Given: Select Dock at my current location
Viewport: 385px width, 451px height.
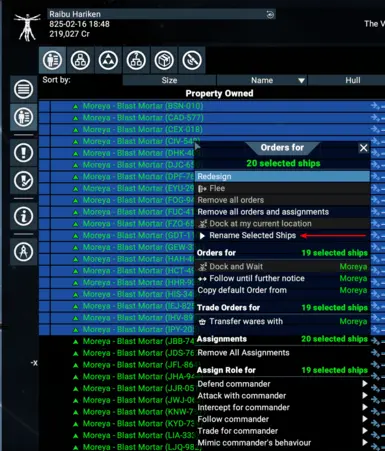Looking at the screenshot, I should 283,224.
